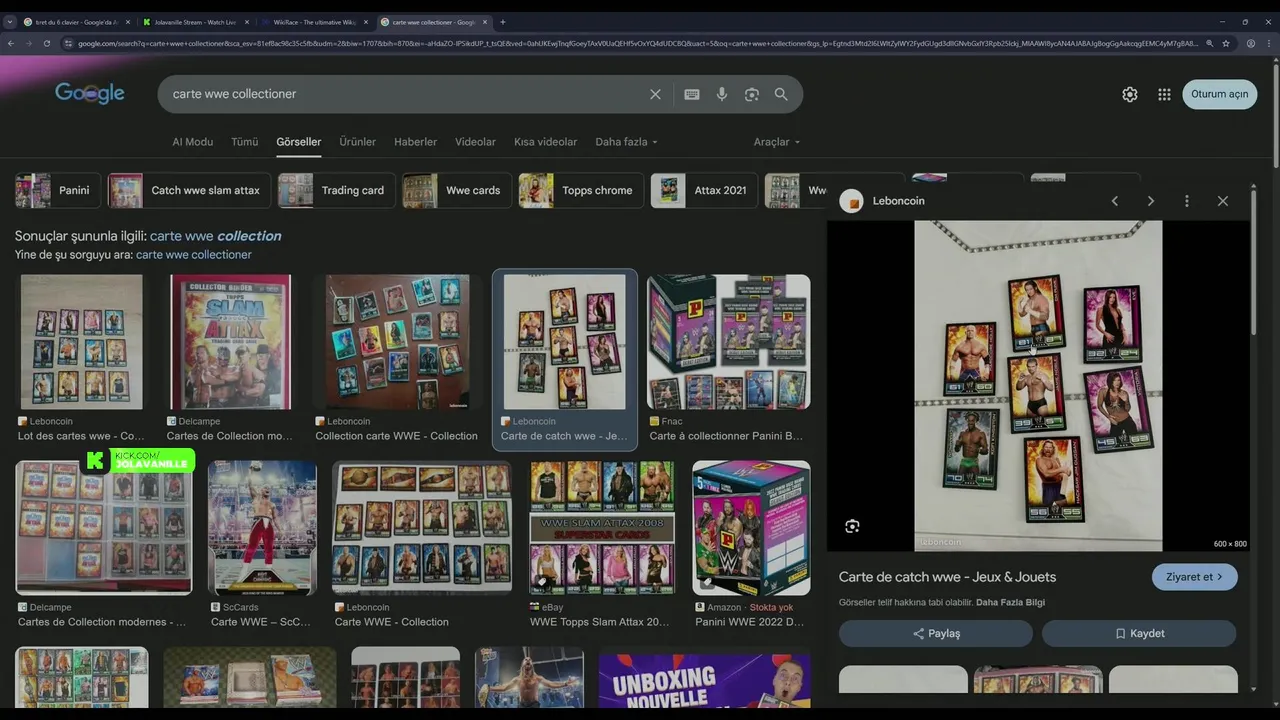1280x720 pixels.
Task: Click the Kaydet save button
Action: pyautogui.click(x=1139, y=633)
